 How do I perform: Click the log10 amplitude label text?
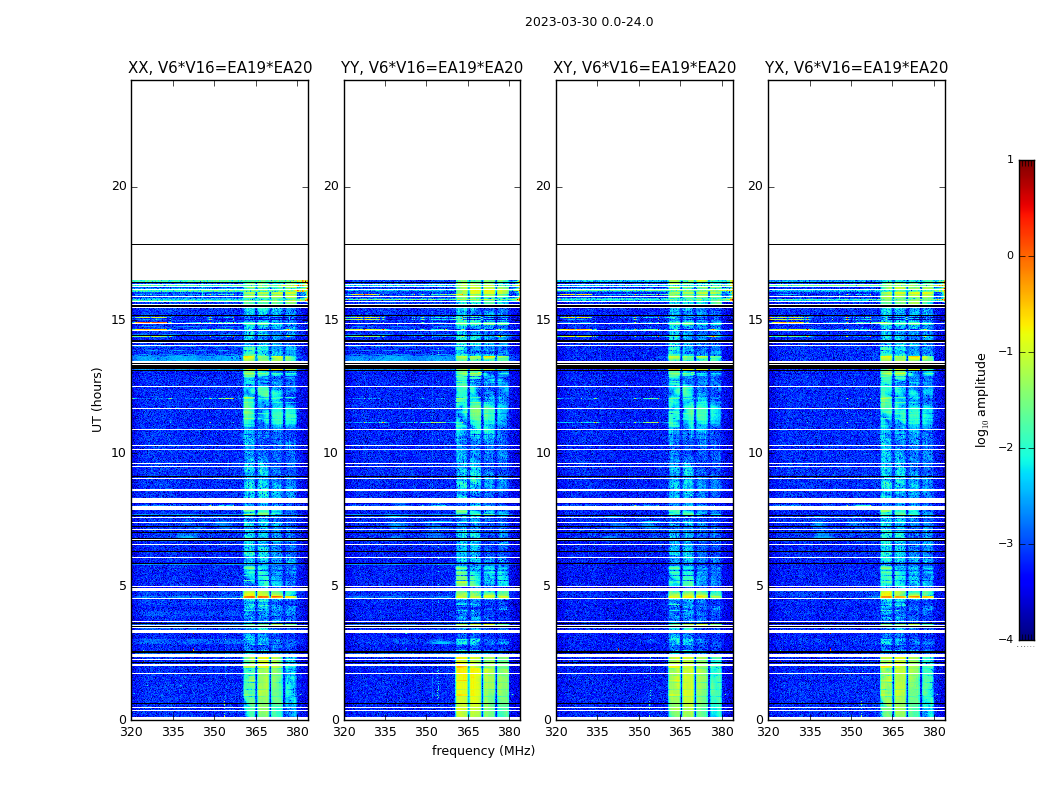(981, 400)
